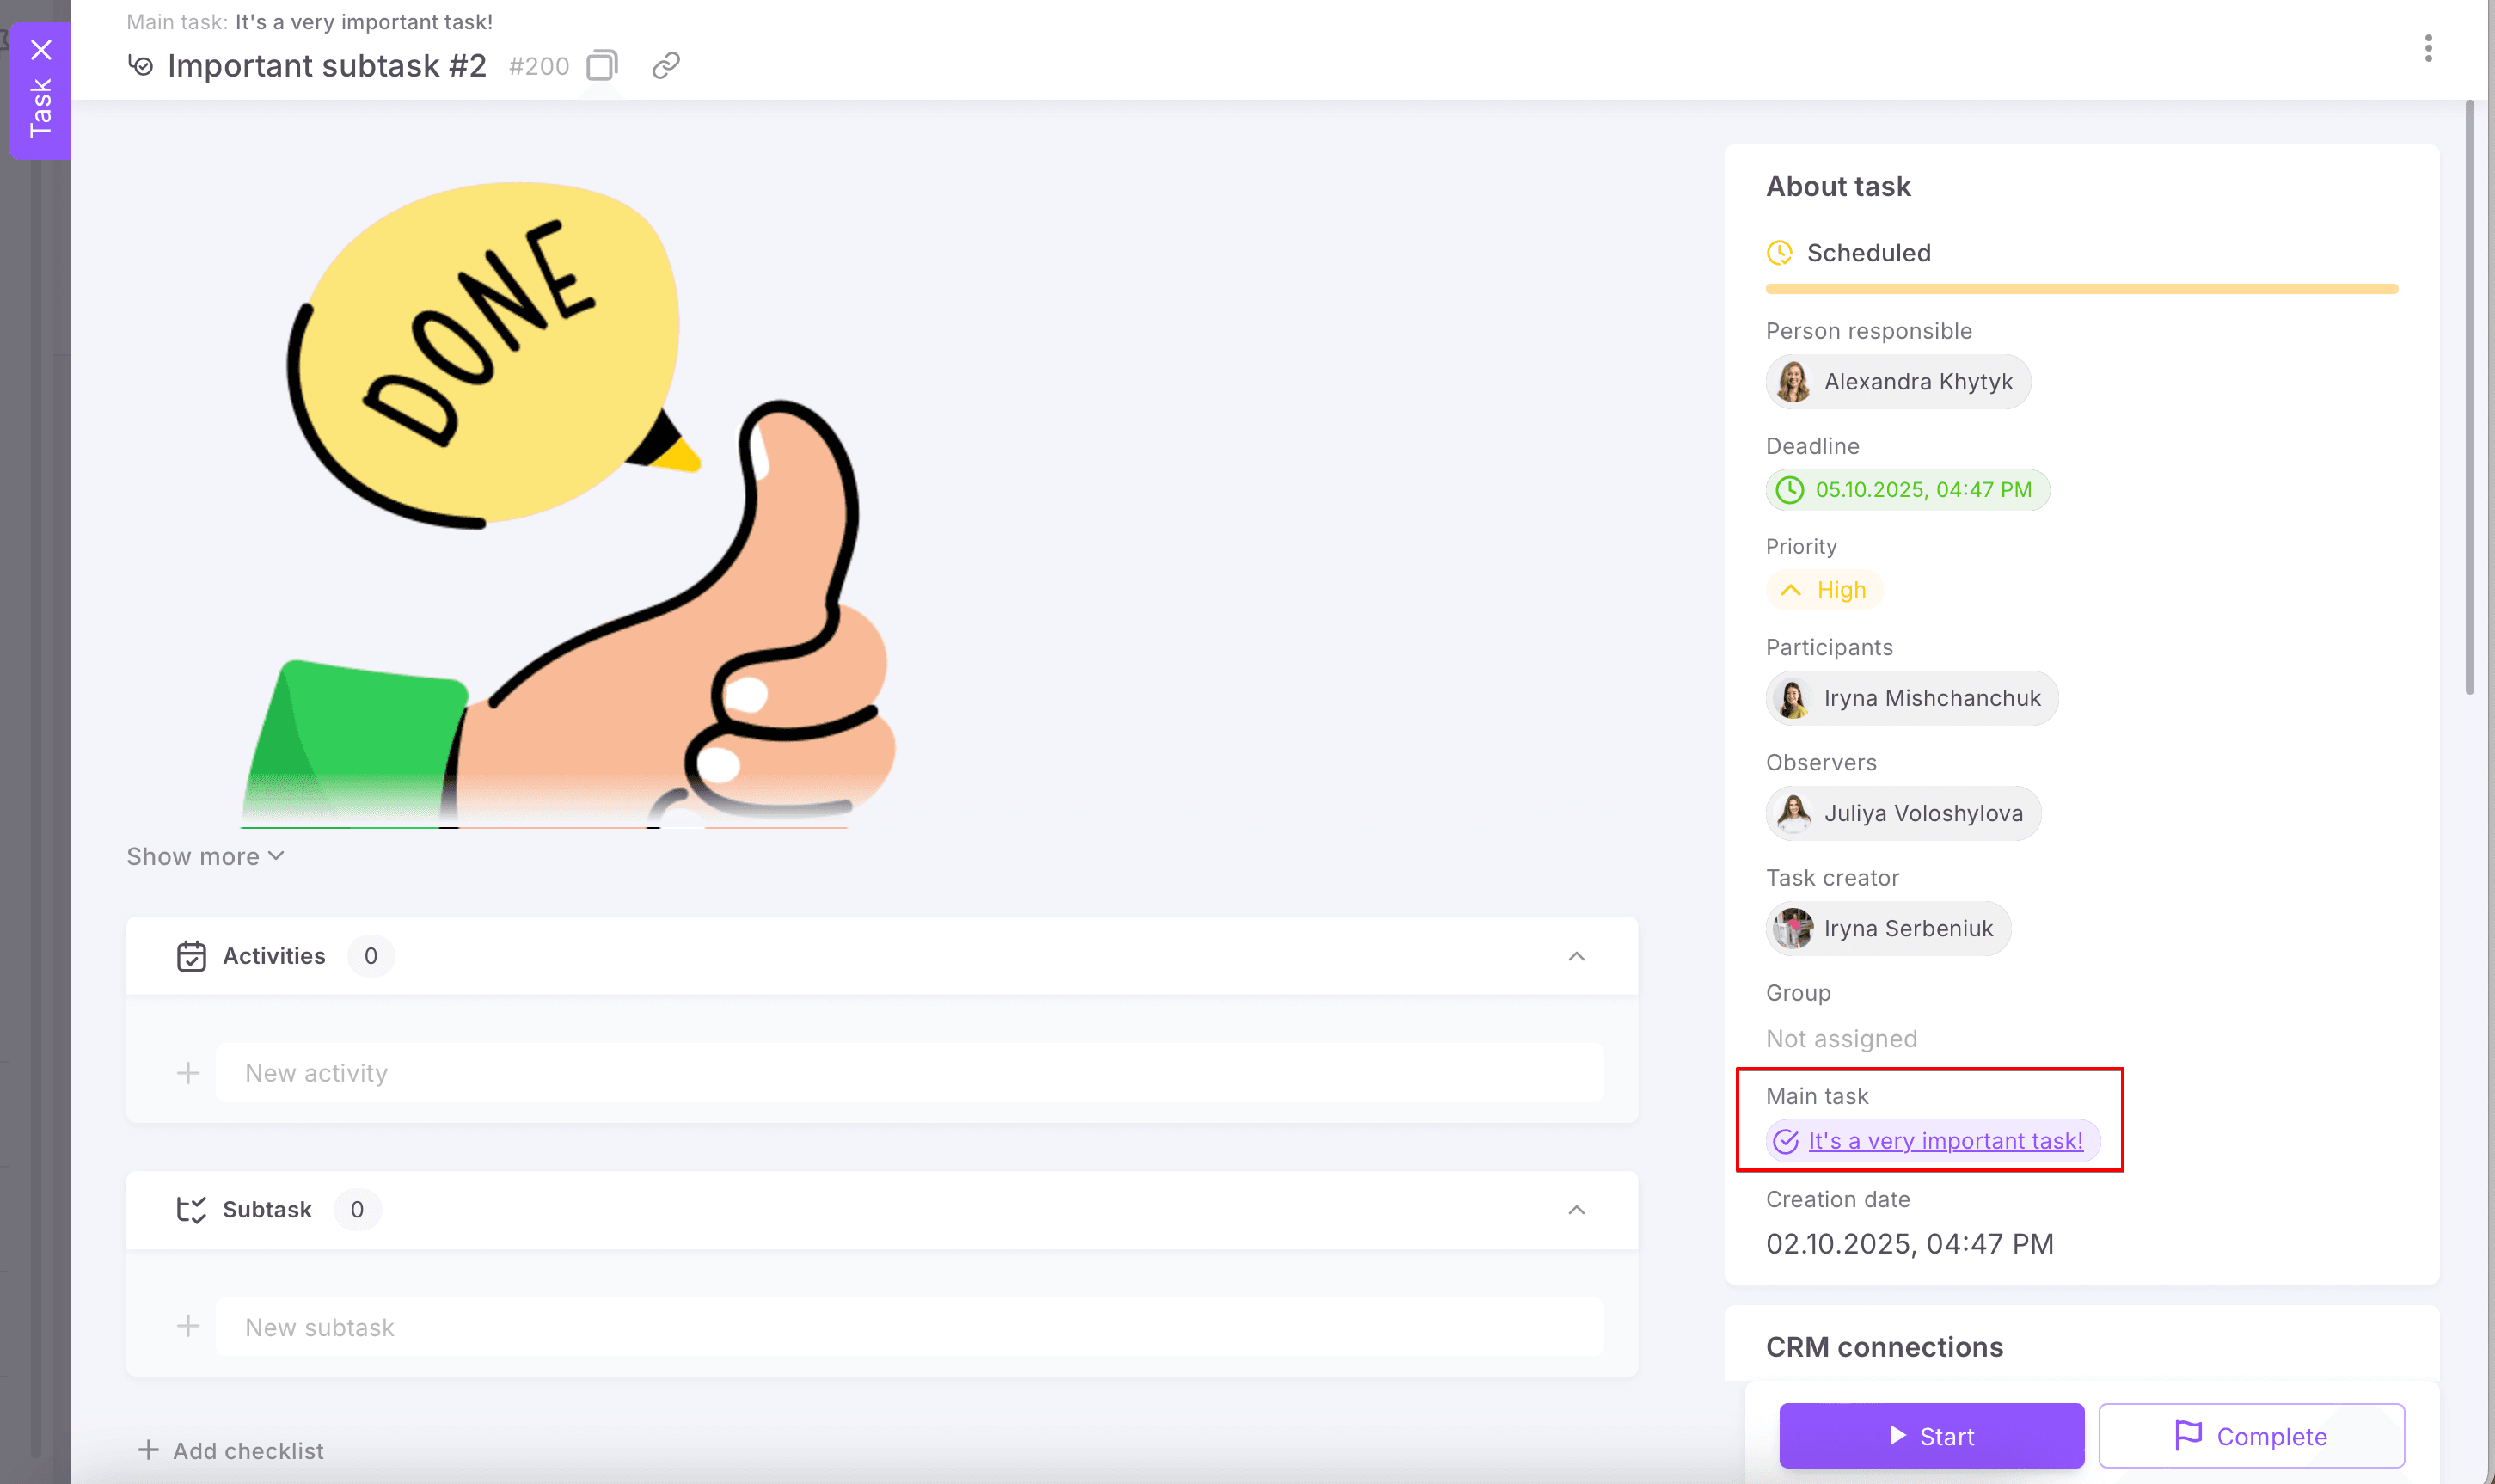Click the plus icon to add new activity
Image resolution: width=2495 pixels, height=1484 pixels.
[x=187, y=1072]
